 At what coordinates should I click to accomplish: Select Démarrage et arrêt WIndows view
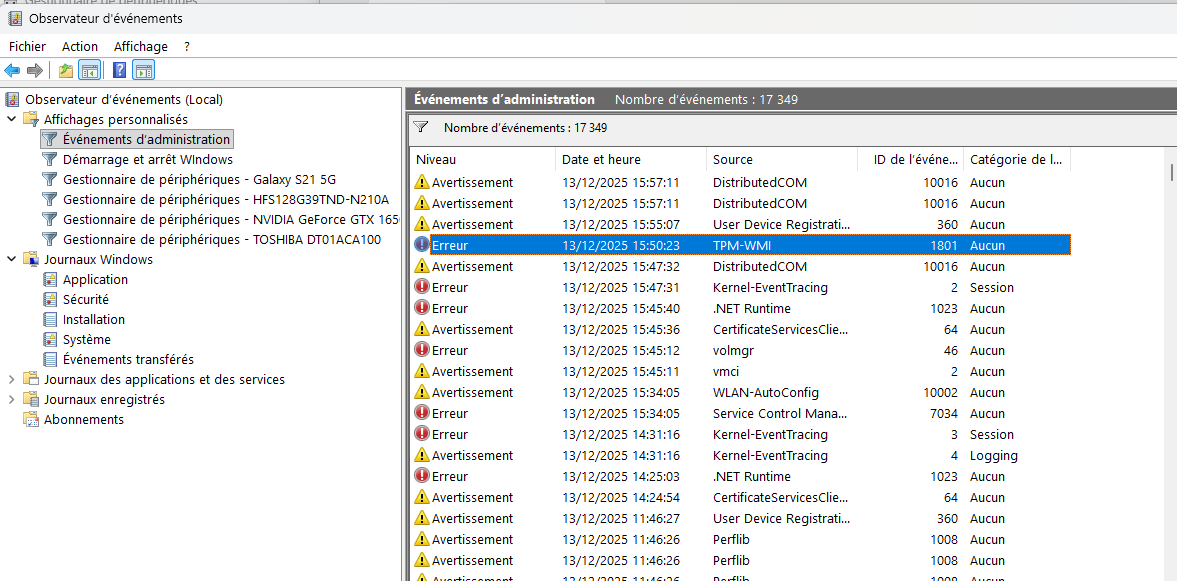pyautogui.click(x=148, y=159)
